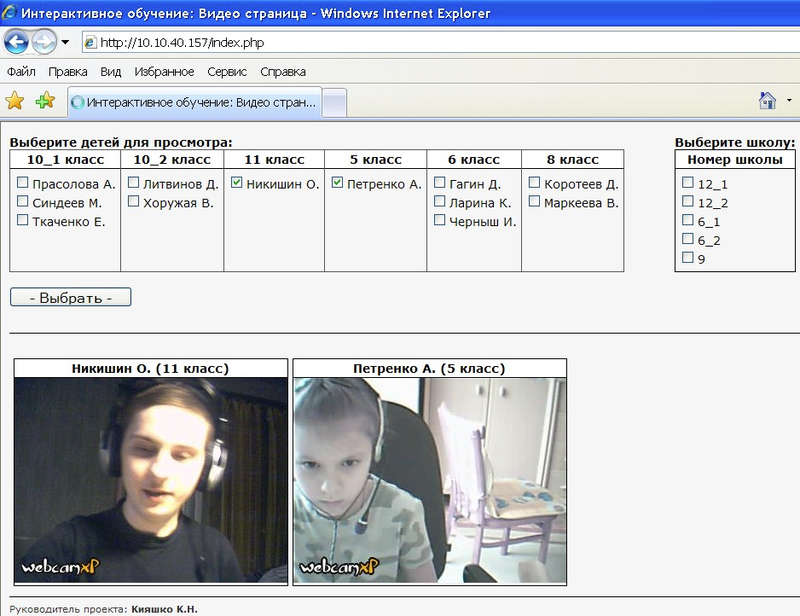Click the - Выбрать - button
The width and height of the screenshot is (800, 616).
pos(70,297)
